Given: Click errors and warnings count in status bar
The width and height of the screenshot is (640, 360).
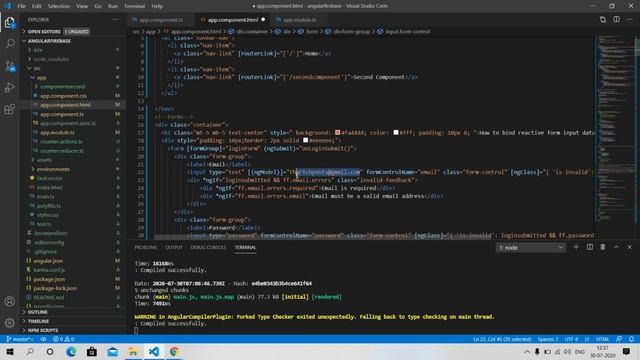Looking at the screenshot, I should click(x=63, y=339).
